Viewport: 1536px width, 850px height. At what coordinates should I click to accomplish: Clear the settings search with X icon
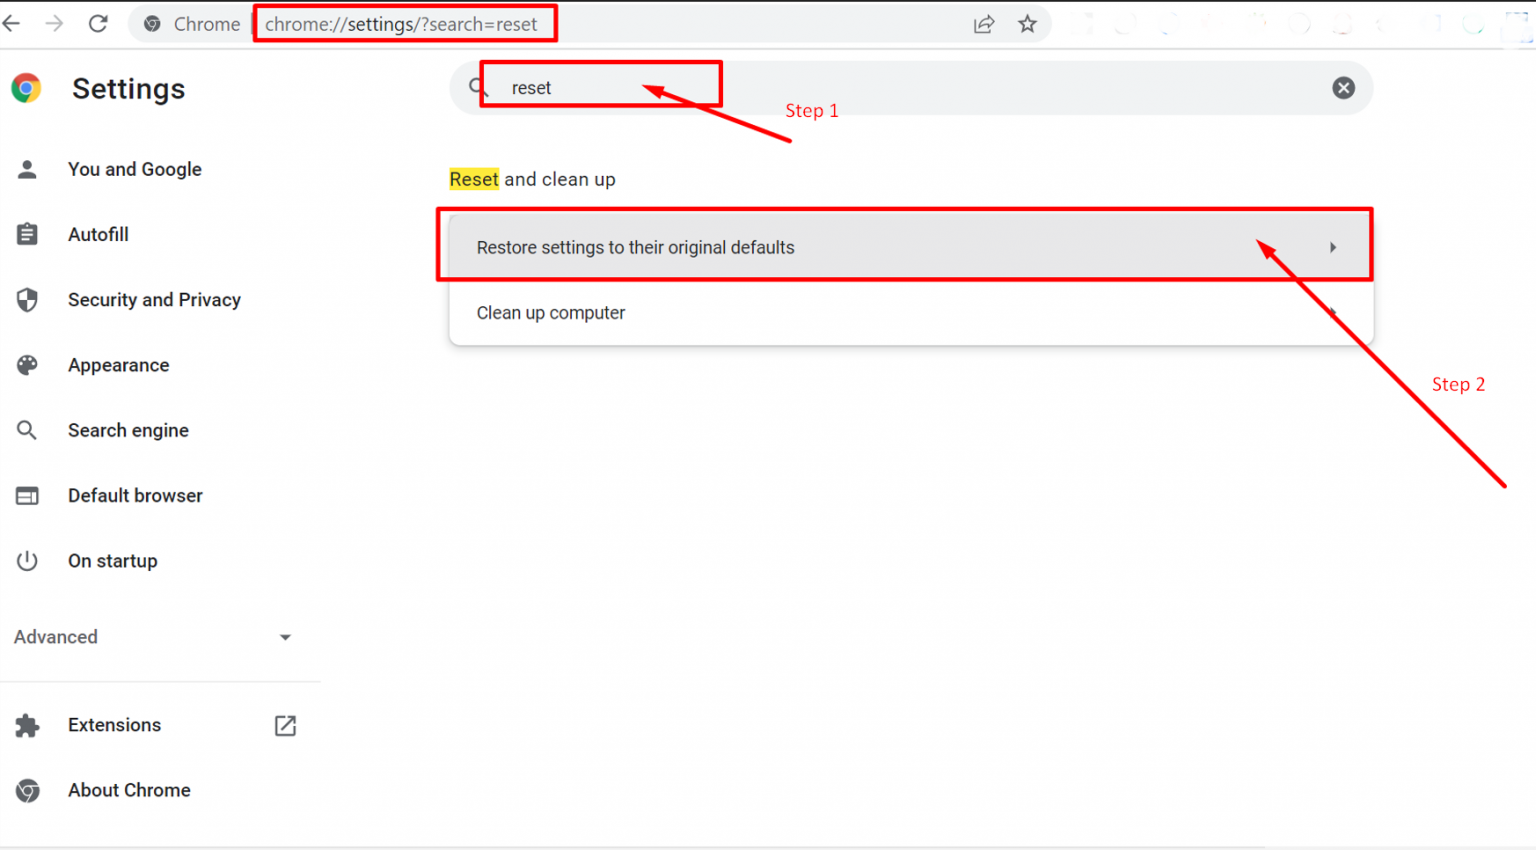(x=1343, y=88)
